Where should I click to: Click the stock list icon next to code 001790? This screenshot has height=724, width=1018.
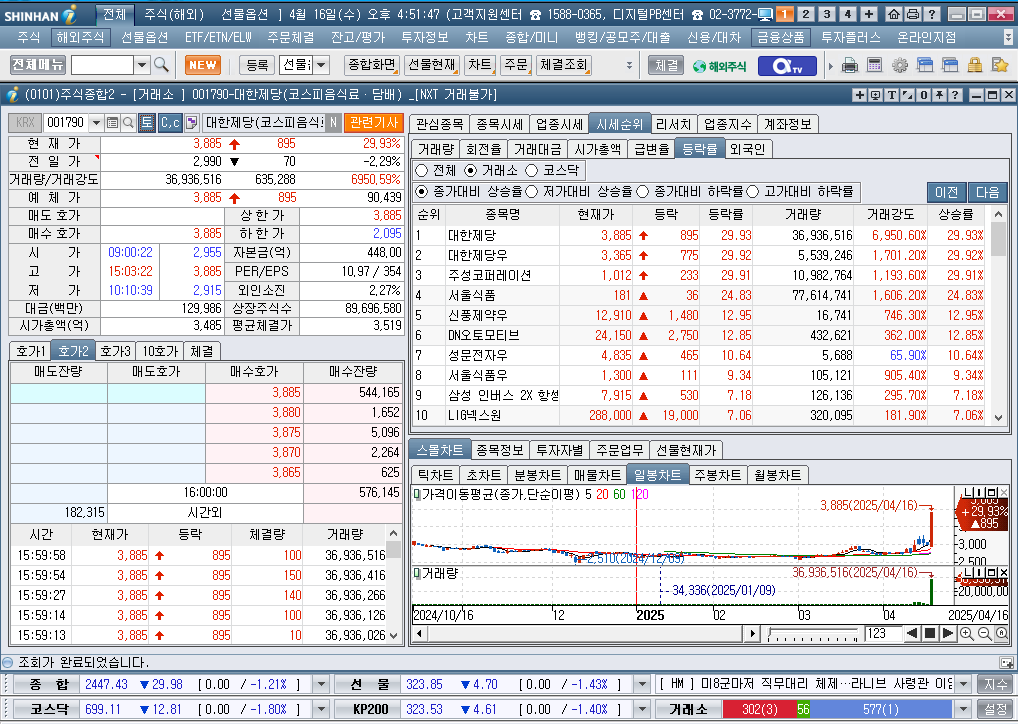112,123
